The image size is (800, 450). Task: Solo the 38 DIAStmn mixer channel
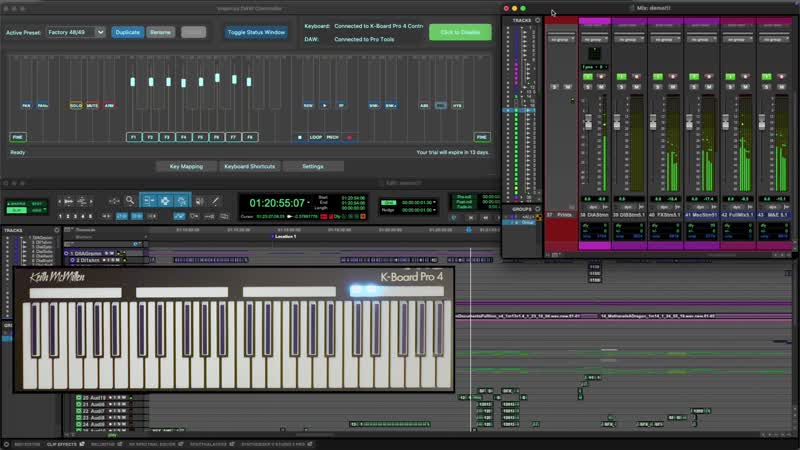588,87
